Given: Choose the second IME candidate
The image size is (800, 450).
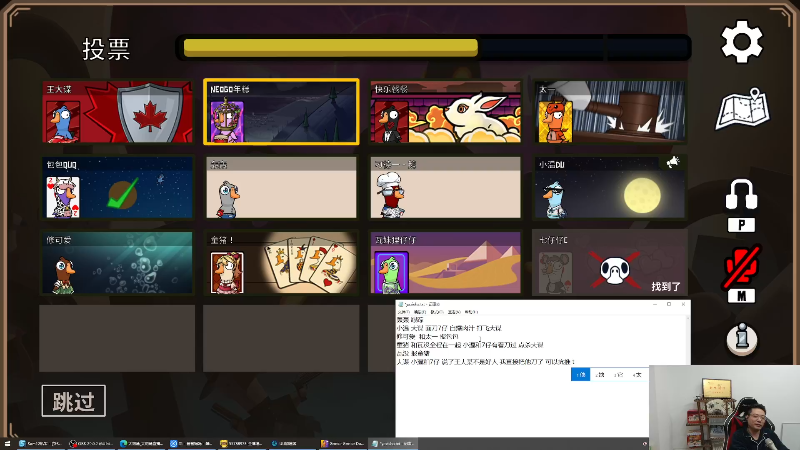Looking at the screenshot, I should [x=600, y=374].
